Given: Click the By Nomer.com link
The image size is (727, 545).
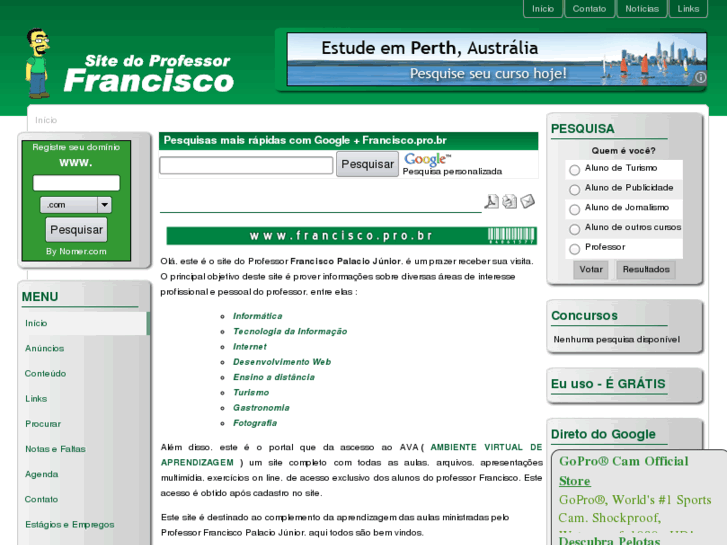Looking at the screenshot, I should click(x=76, y=251).
